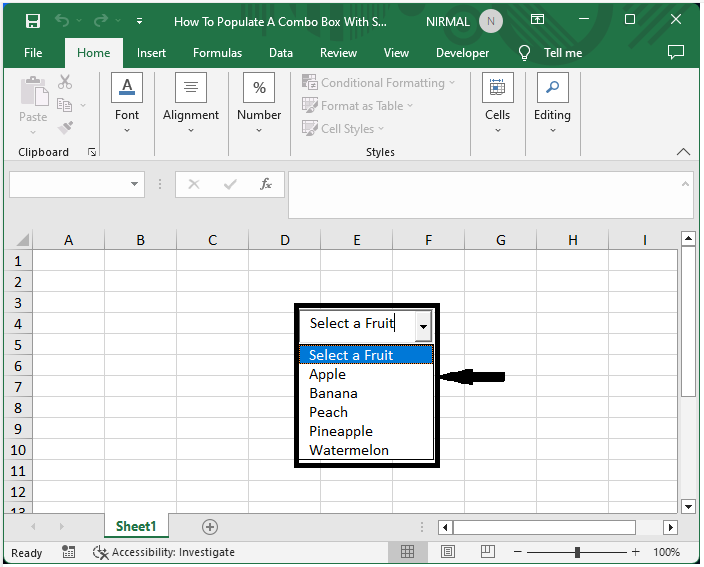Open Customize Quick Access Toolbar menu
Image resolution: width=704 pixels, height=567 pixels.
tap(140, 21)
